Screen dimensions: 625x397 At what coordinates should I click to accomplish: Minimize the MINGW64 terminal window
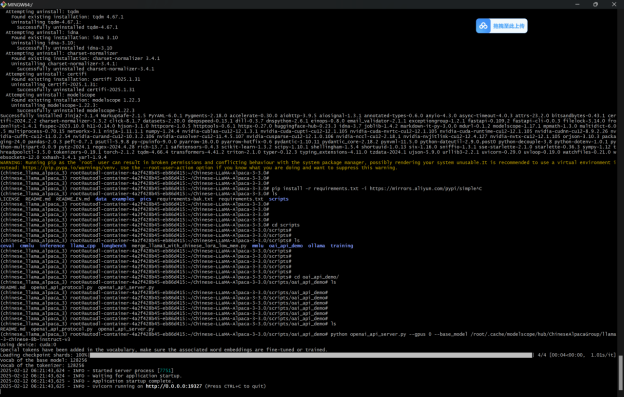point(577,4)
